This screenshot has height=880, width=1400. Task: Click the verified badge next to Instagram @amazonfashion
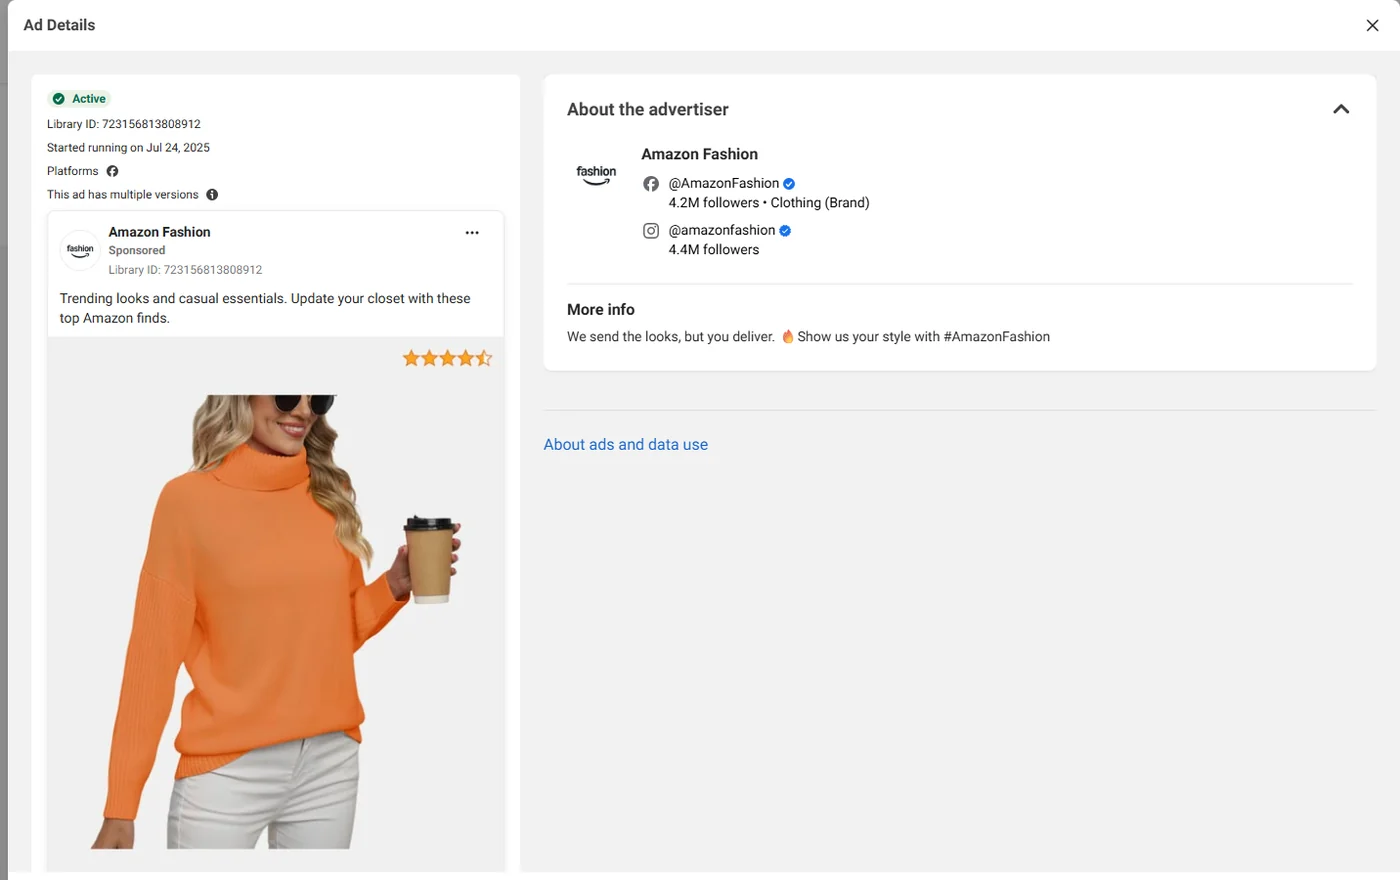point(785,231)
